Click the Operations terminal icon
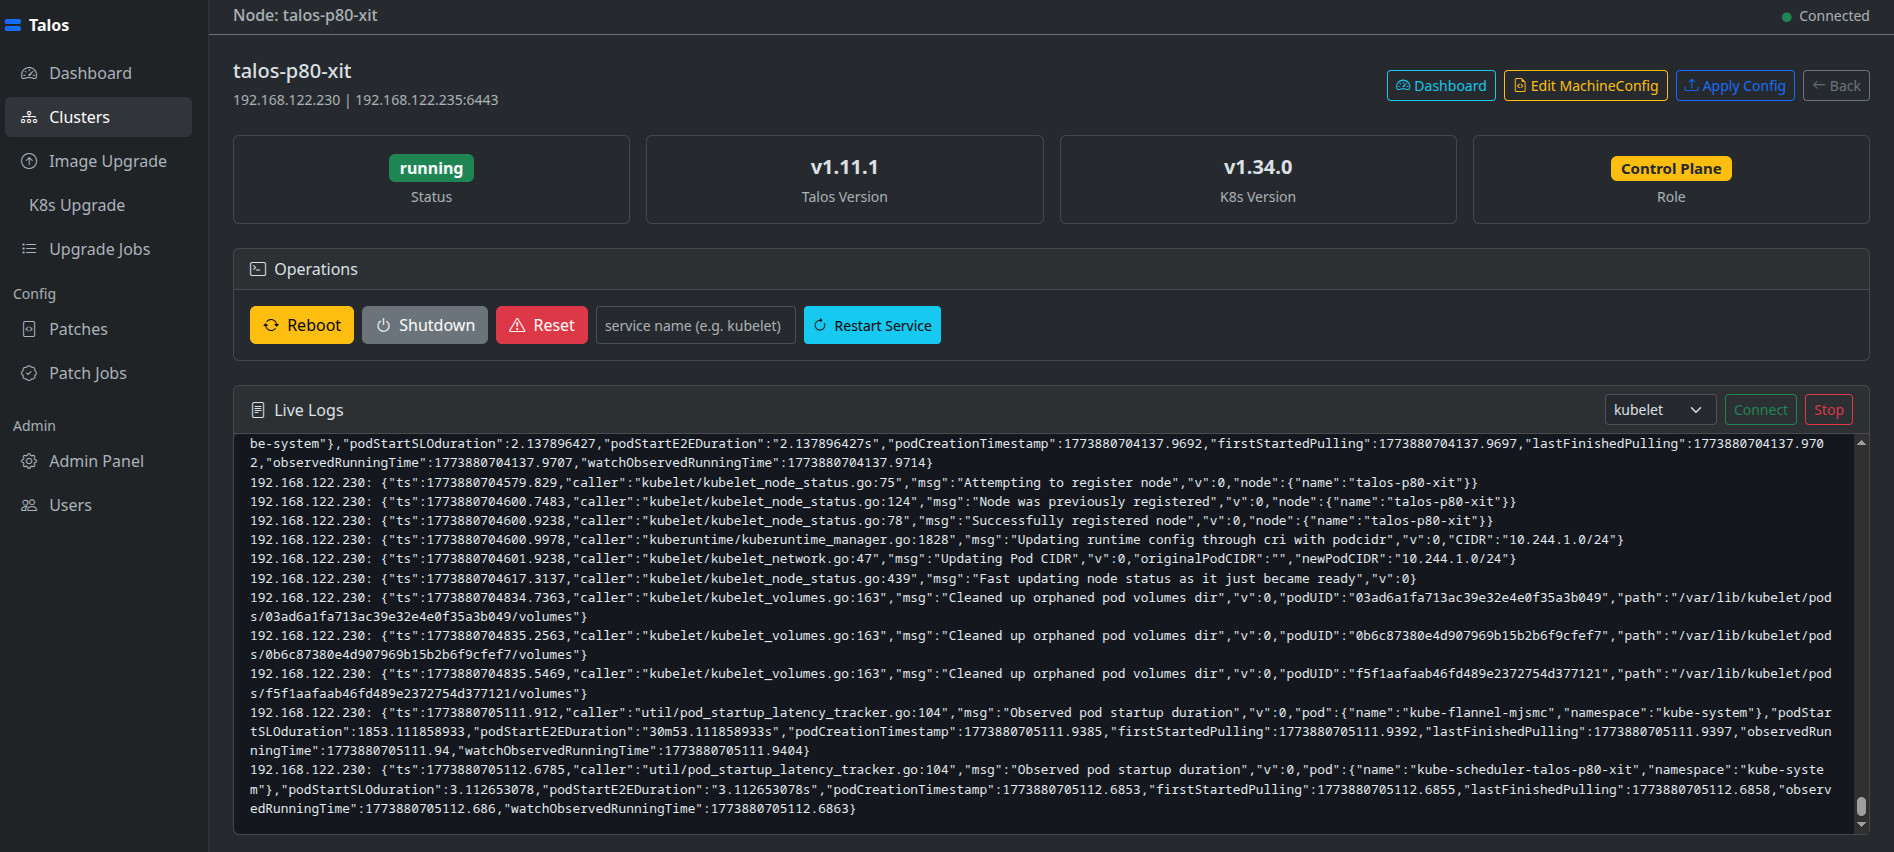 (257, 269)
